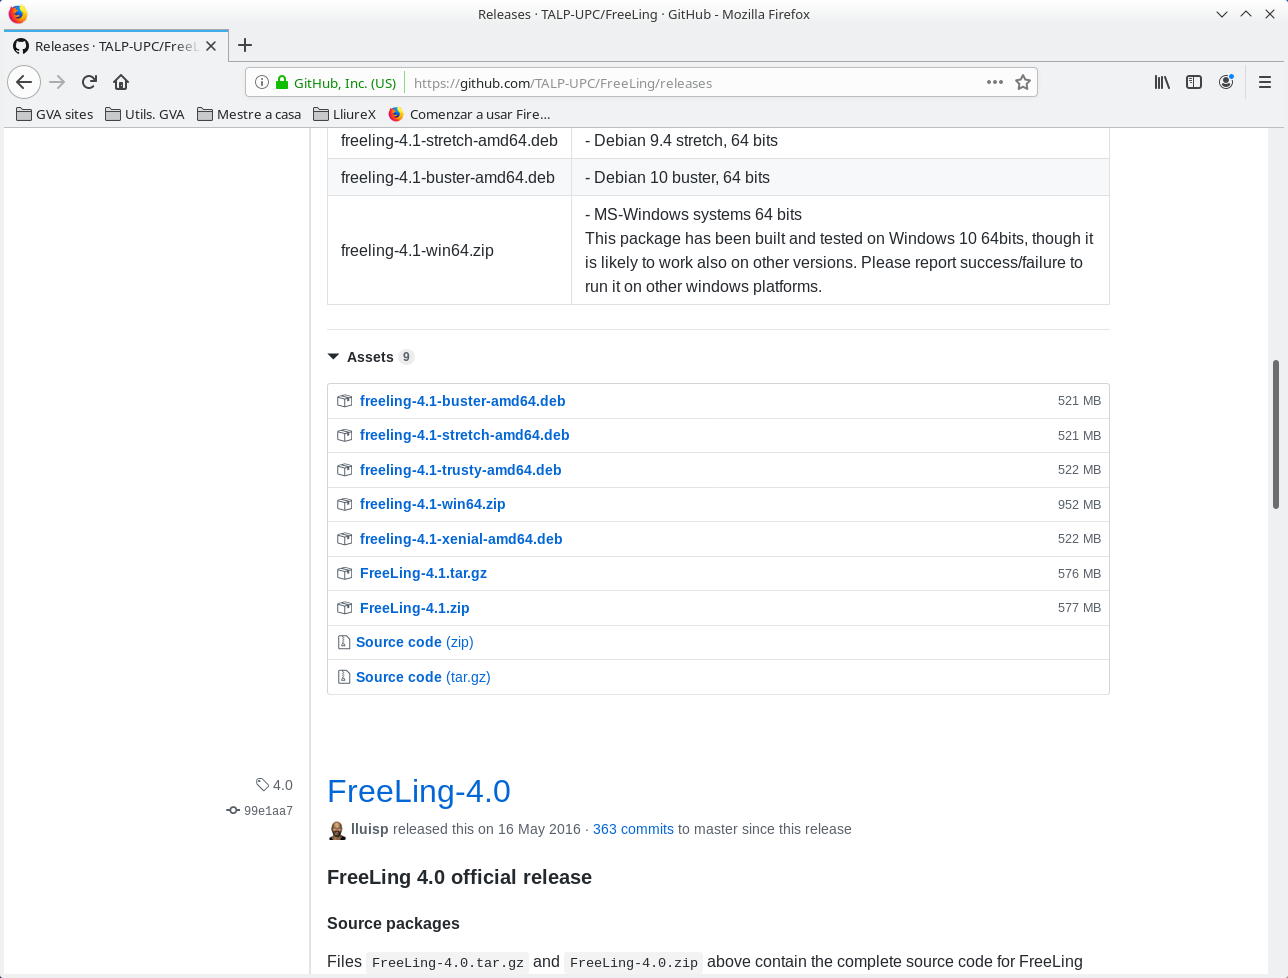The height and width of the screenshot is (978, 1288).
Task: Open lluisp user profile
Action: (369, 829)
